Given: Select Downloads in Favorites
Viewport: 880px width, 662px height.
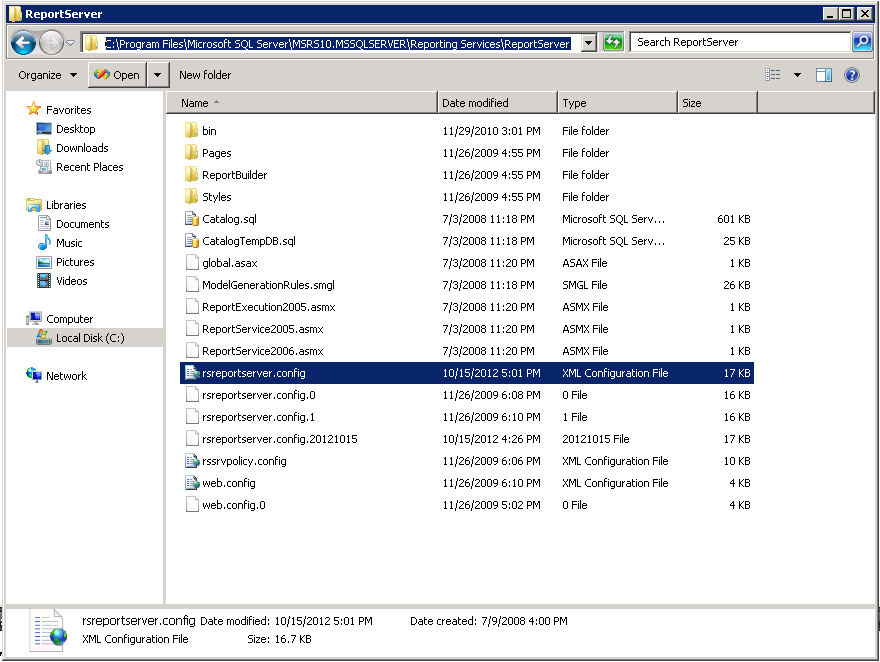Looking at the screenshot, I should [x=82, y=148].
